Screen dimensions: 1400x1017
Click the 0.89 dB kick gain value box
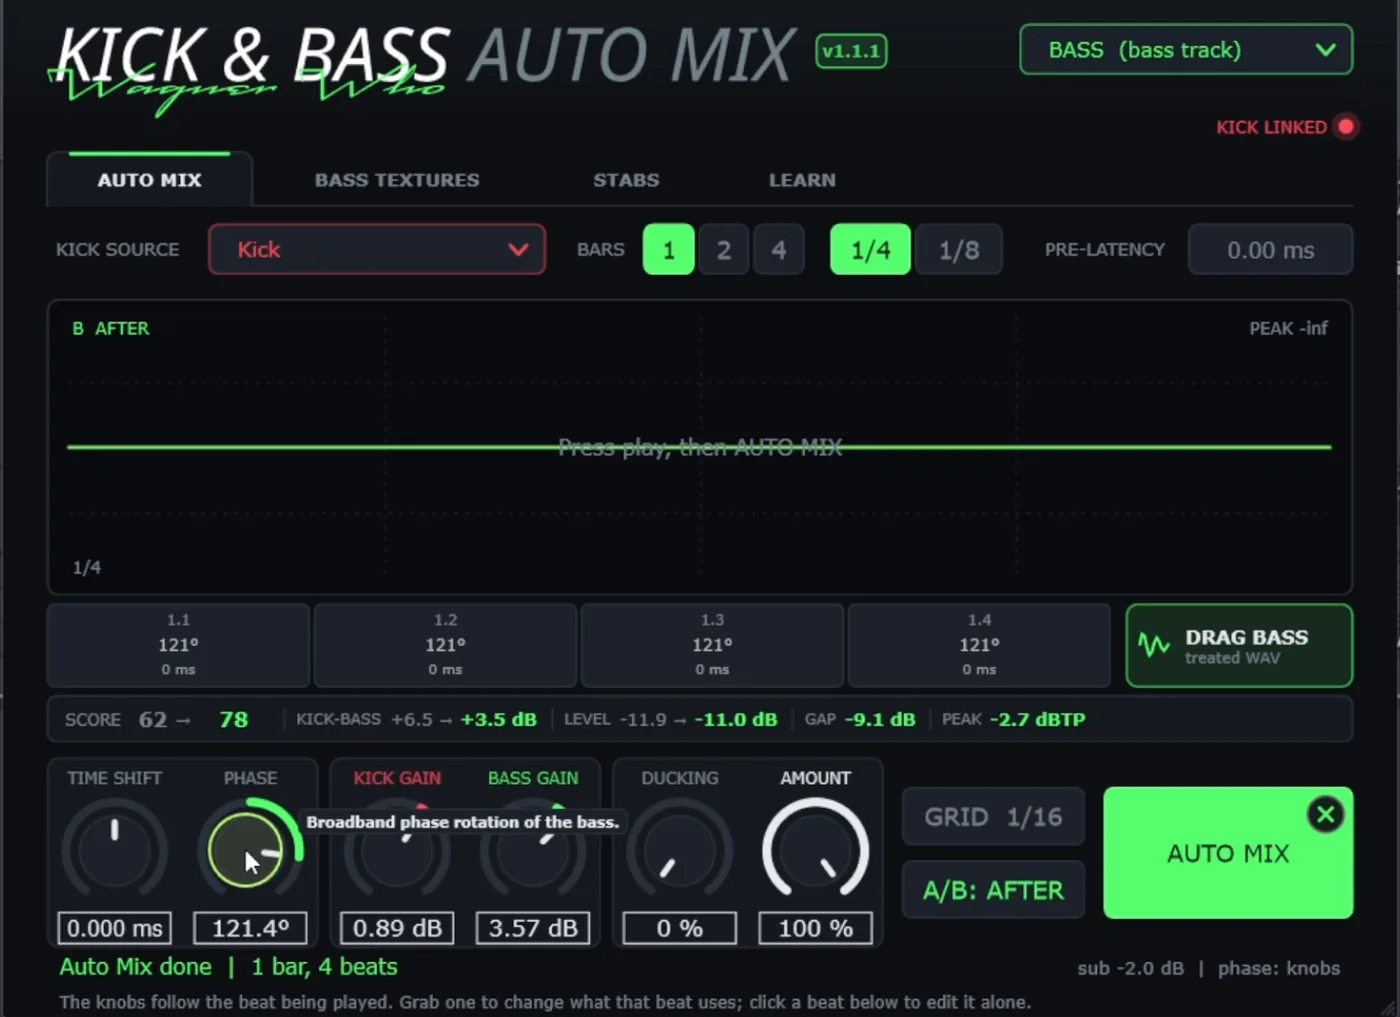point(397,928)
